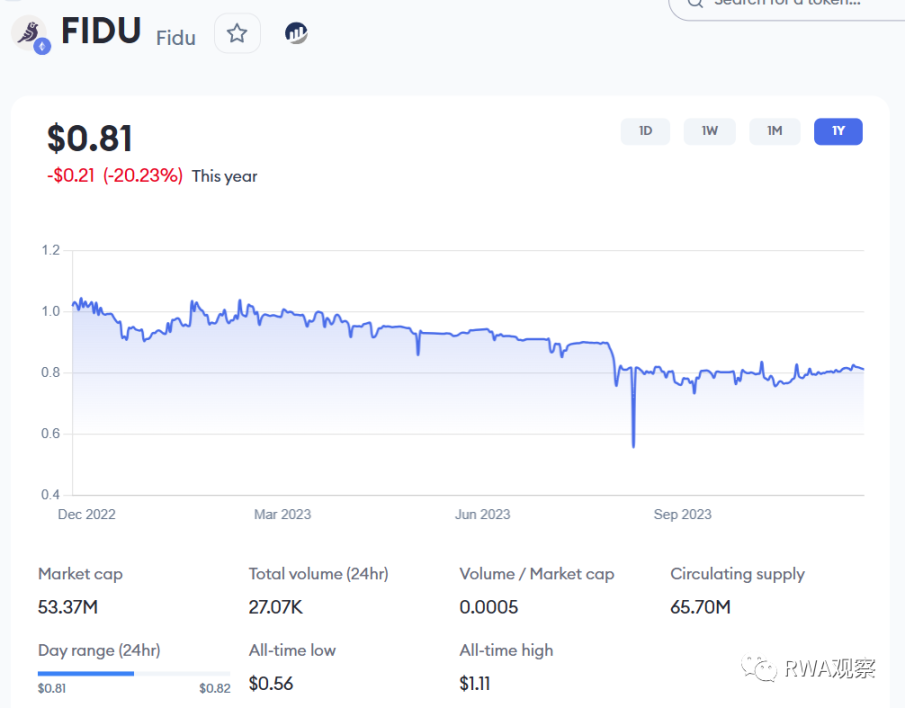Click the WeChat logo watermark
Image resolution: width=905 pixels, height=708 pixels.
click(760, 668)
